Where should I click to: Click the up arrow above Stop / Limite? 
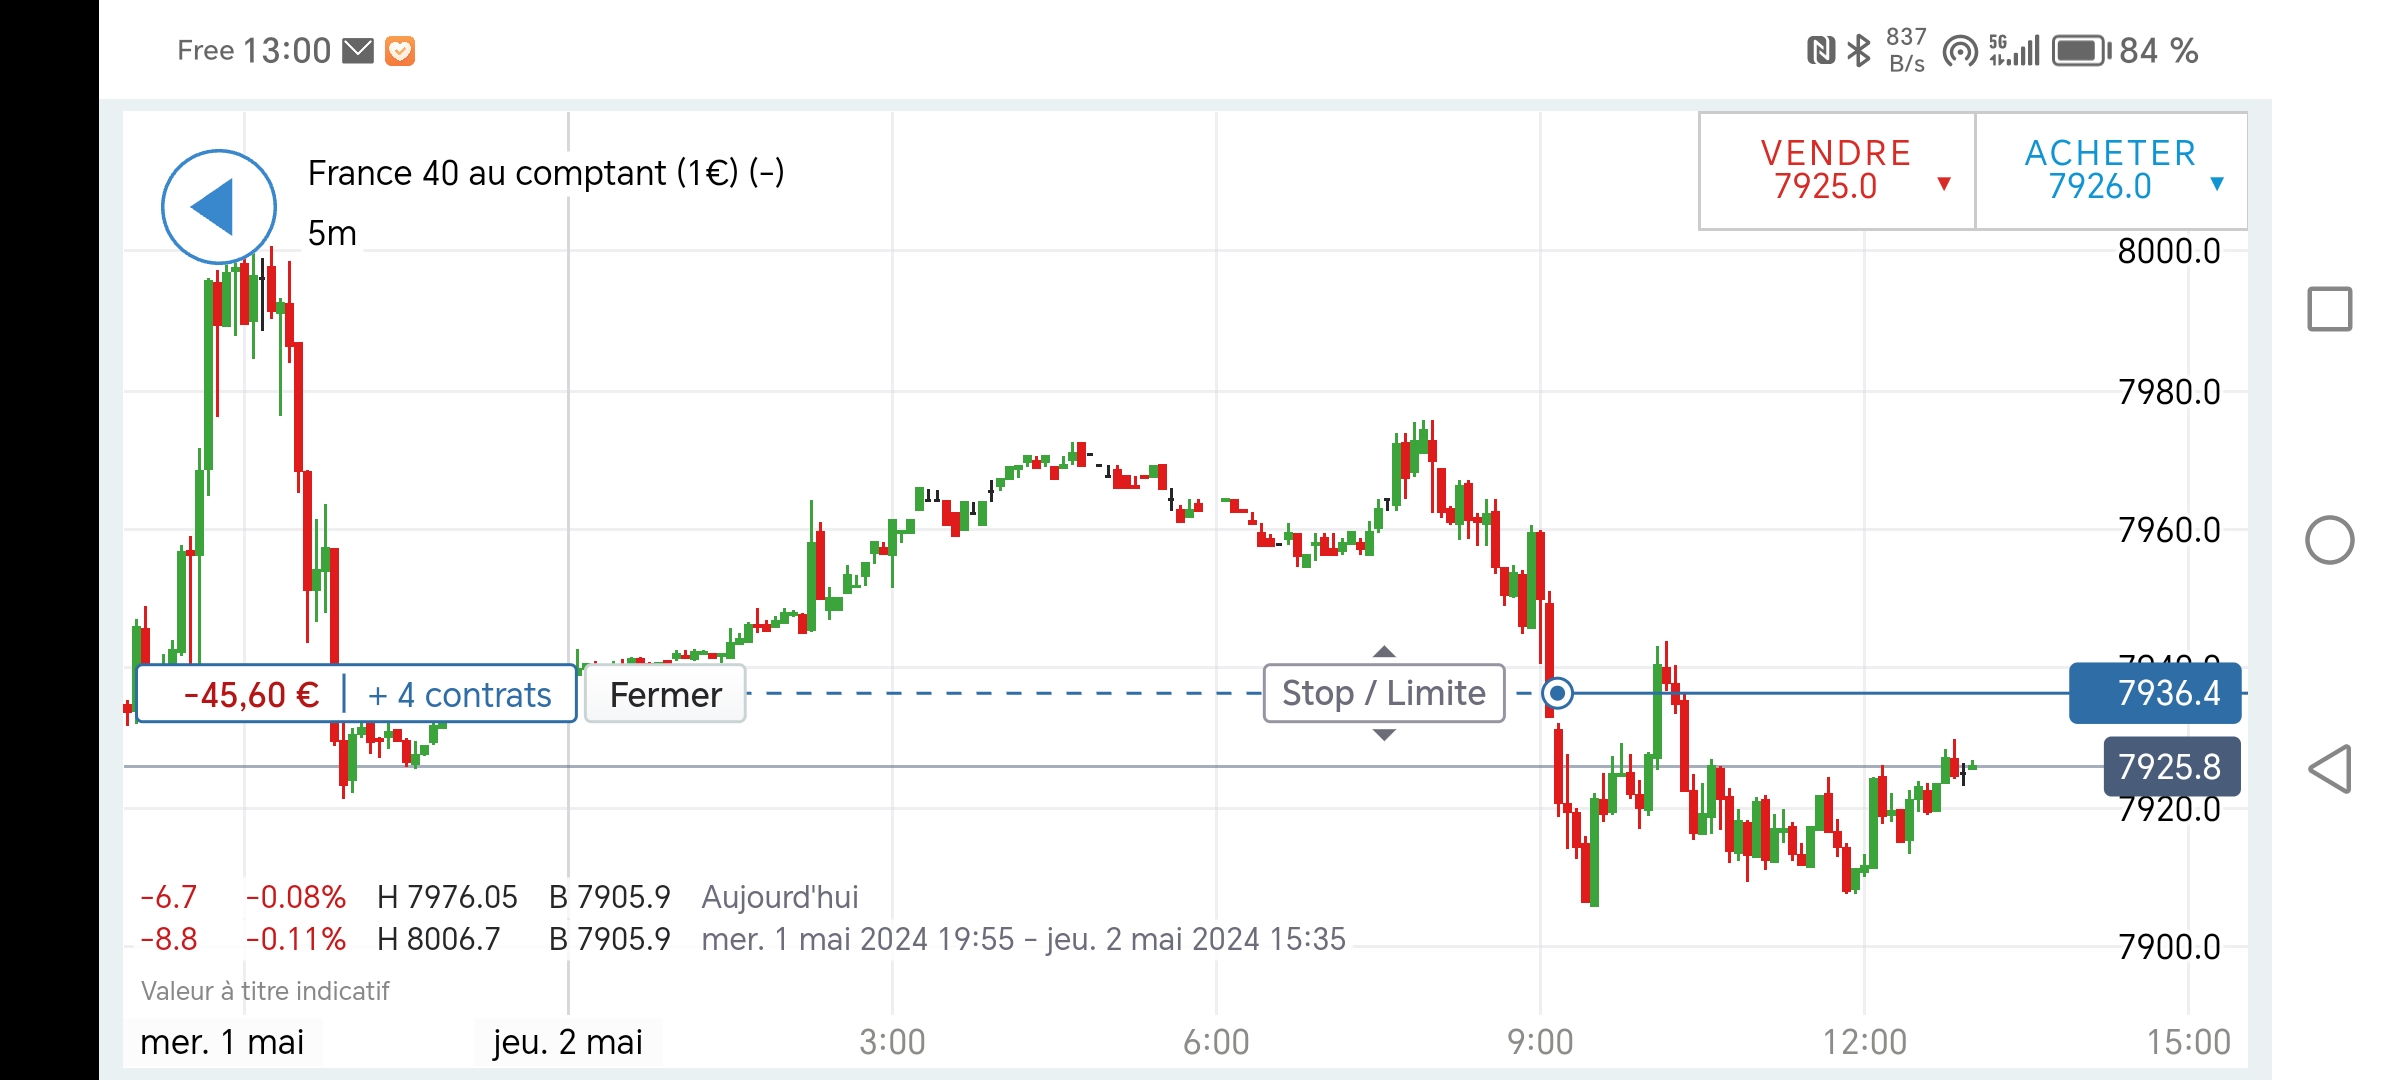point(1384,651)
